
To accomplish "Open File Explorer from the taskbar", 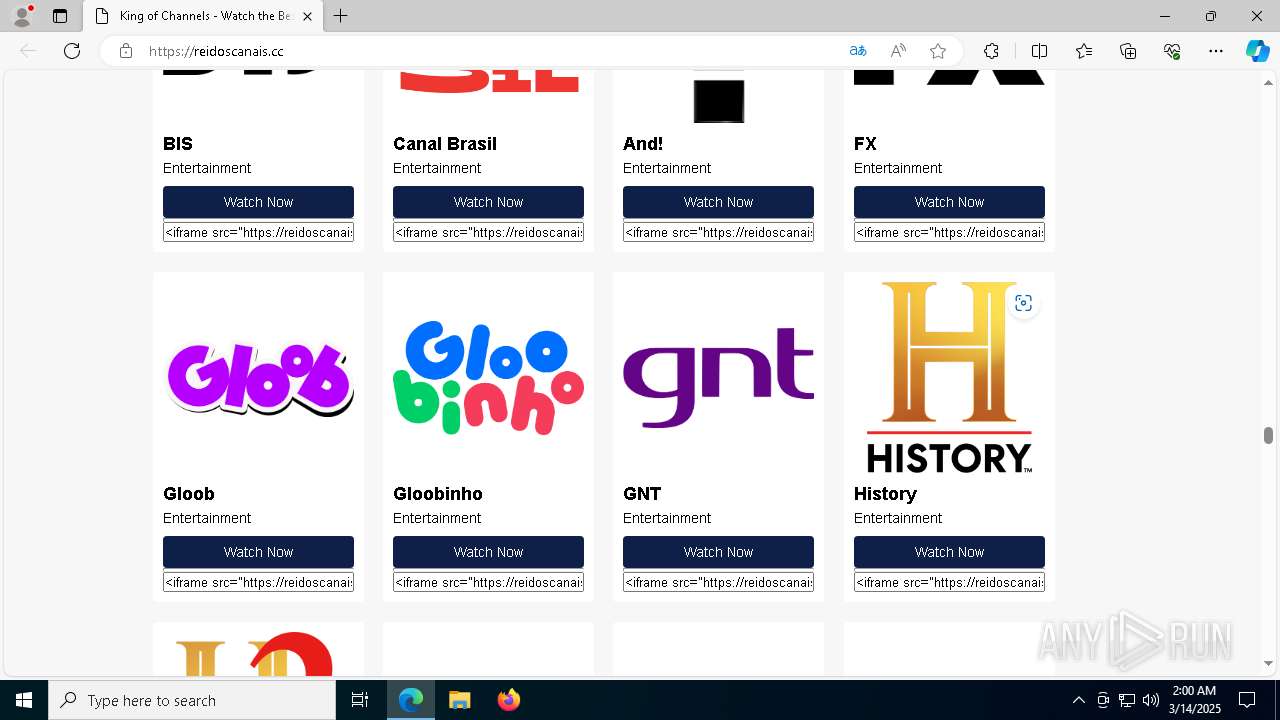I will [x=459, y=700].
